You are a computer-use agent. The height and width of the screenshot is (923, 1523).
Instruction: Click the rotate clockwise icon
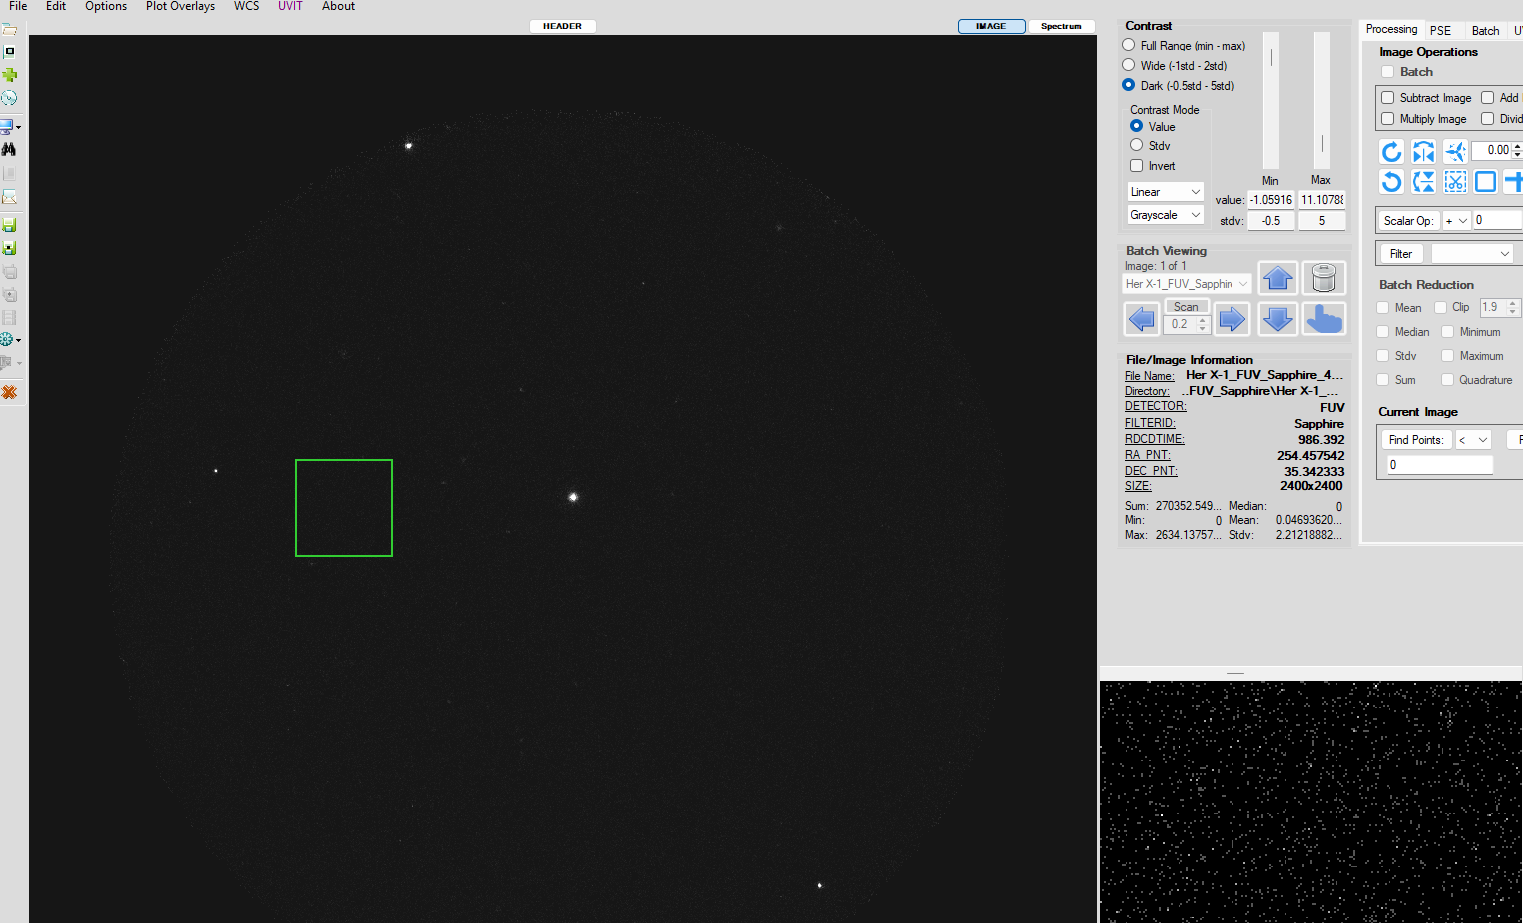click(x=1391, y=151)
